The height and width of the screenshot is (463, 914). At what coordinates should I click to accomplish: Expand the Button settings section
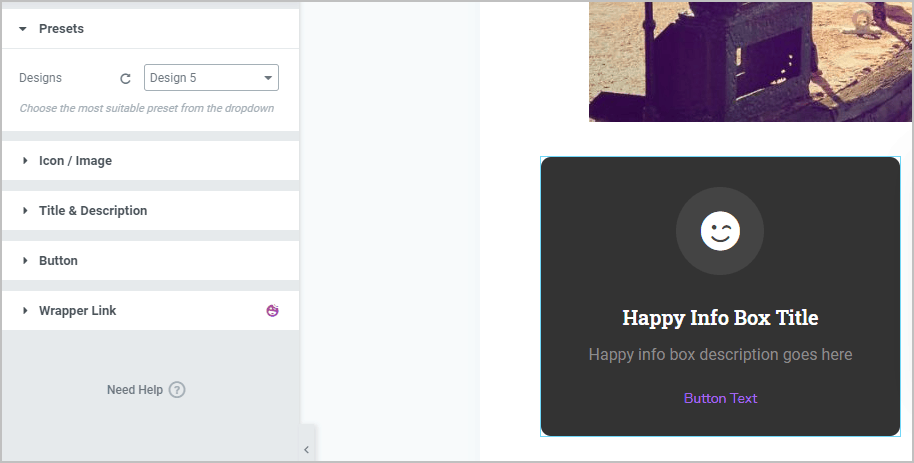click(58, 261)
